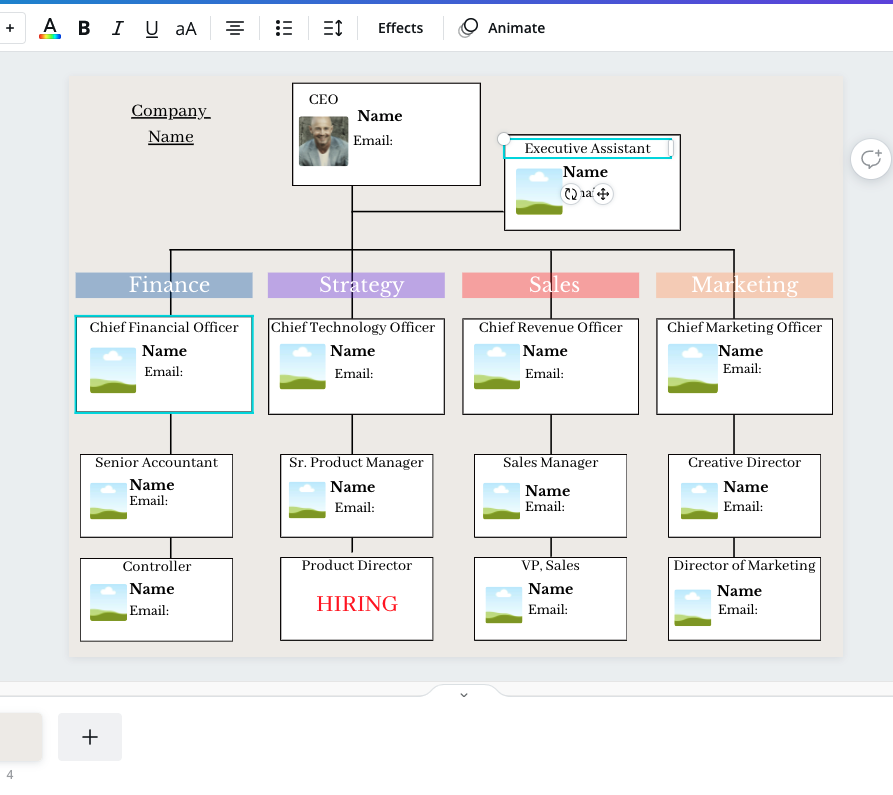The image size is (893, 795).
Task: Select the Strategy header banner
Action: click(357, 285)
